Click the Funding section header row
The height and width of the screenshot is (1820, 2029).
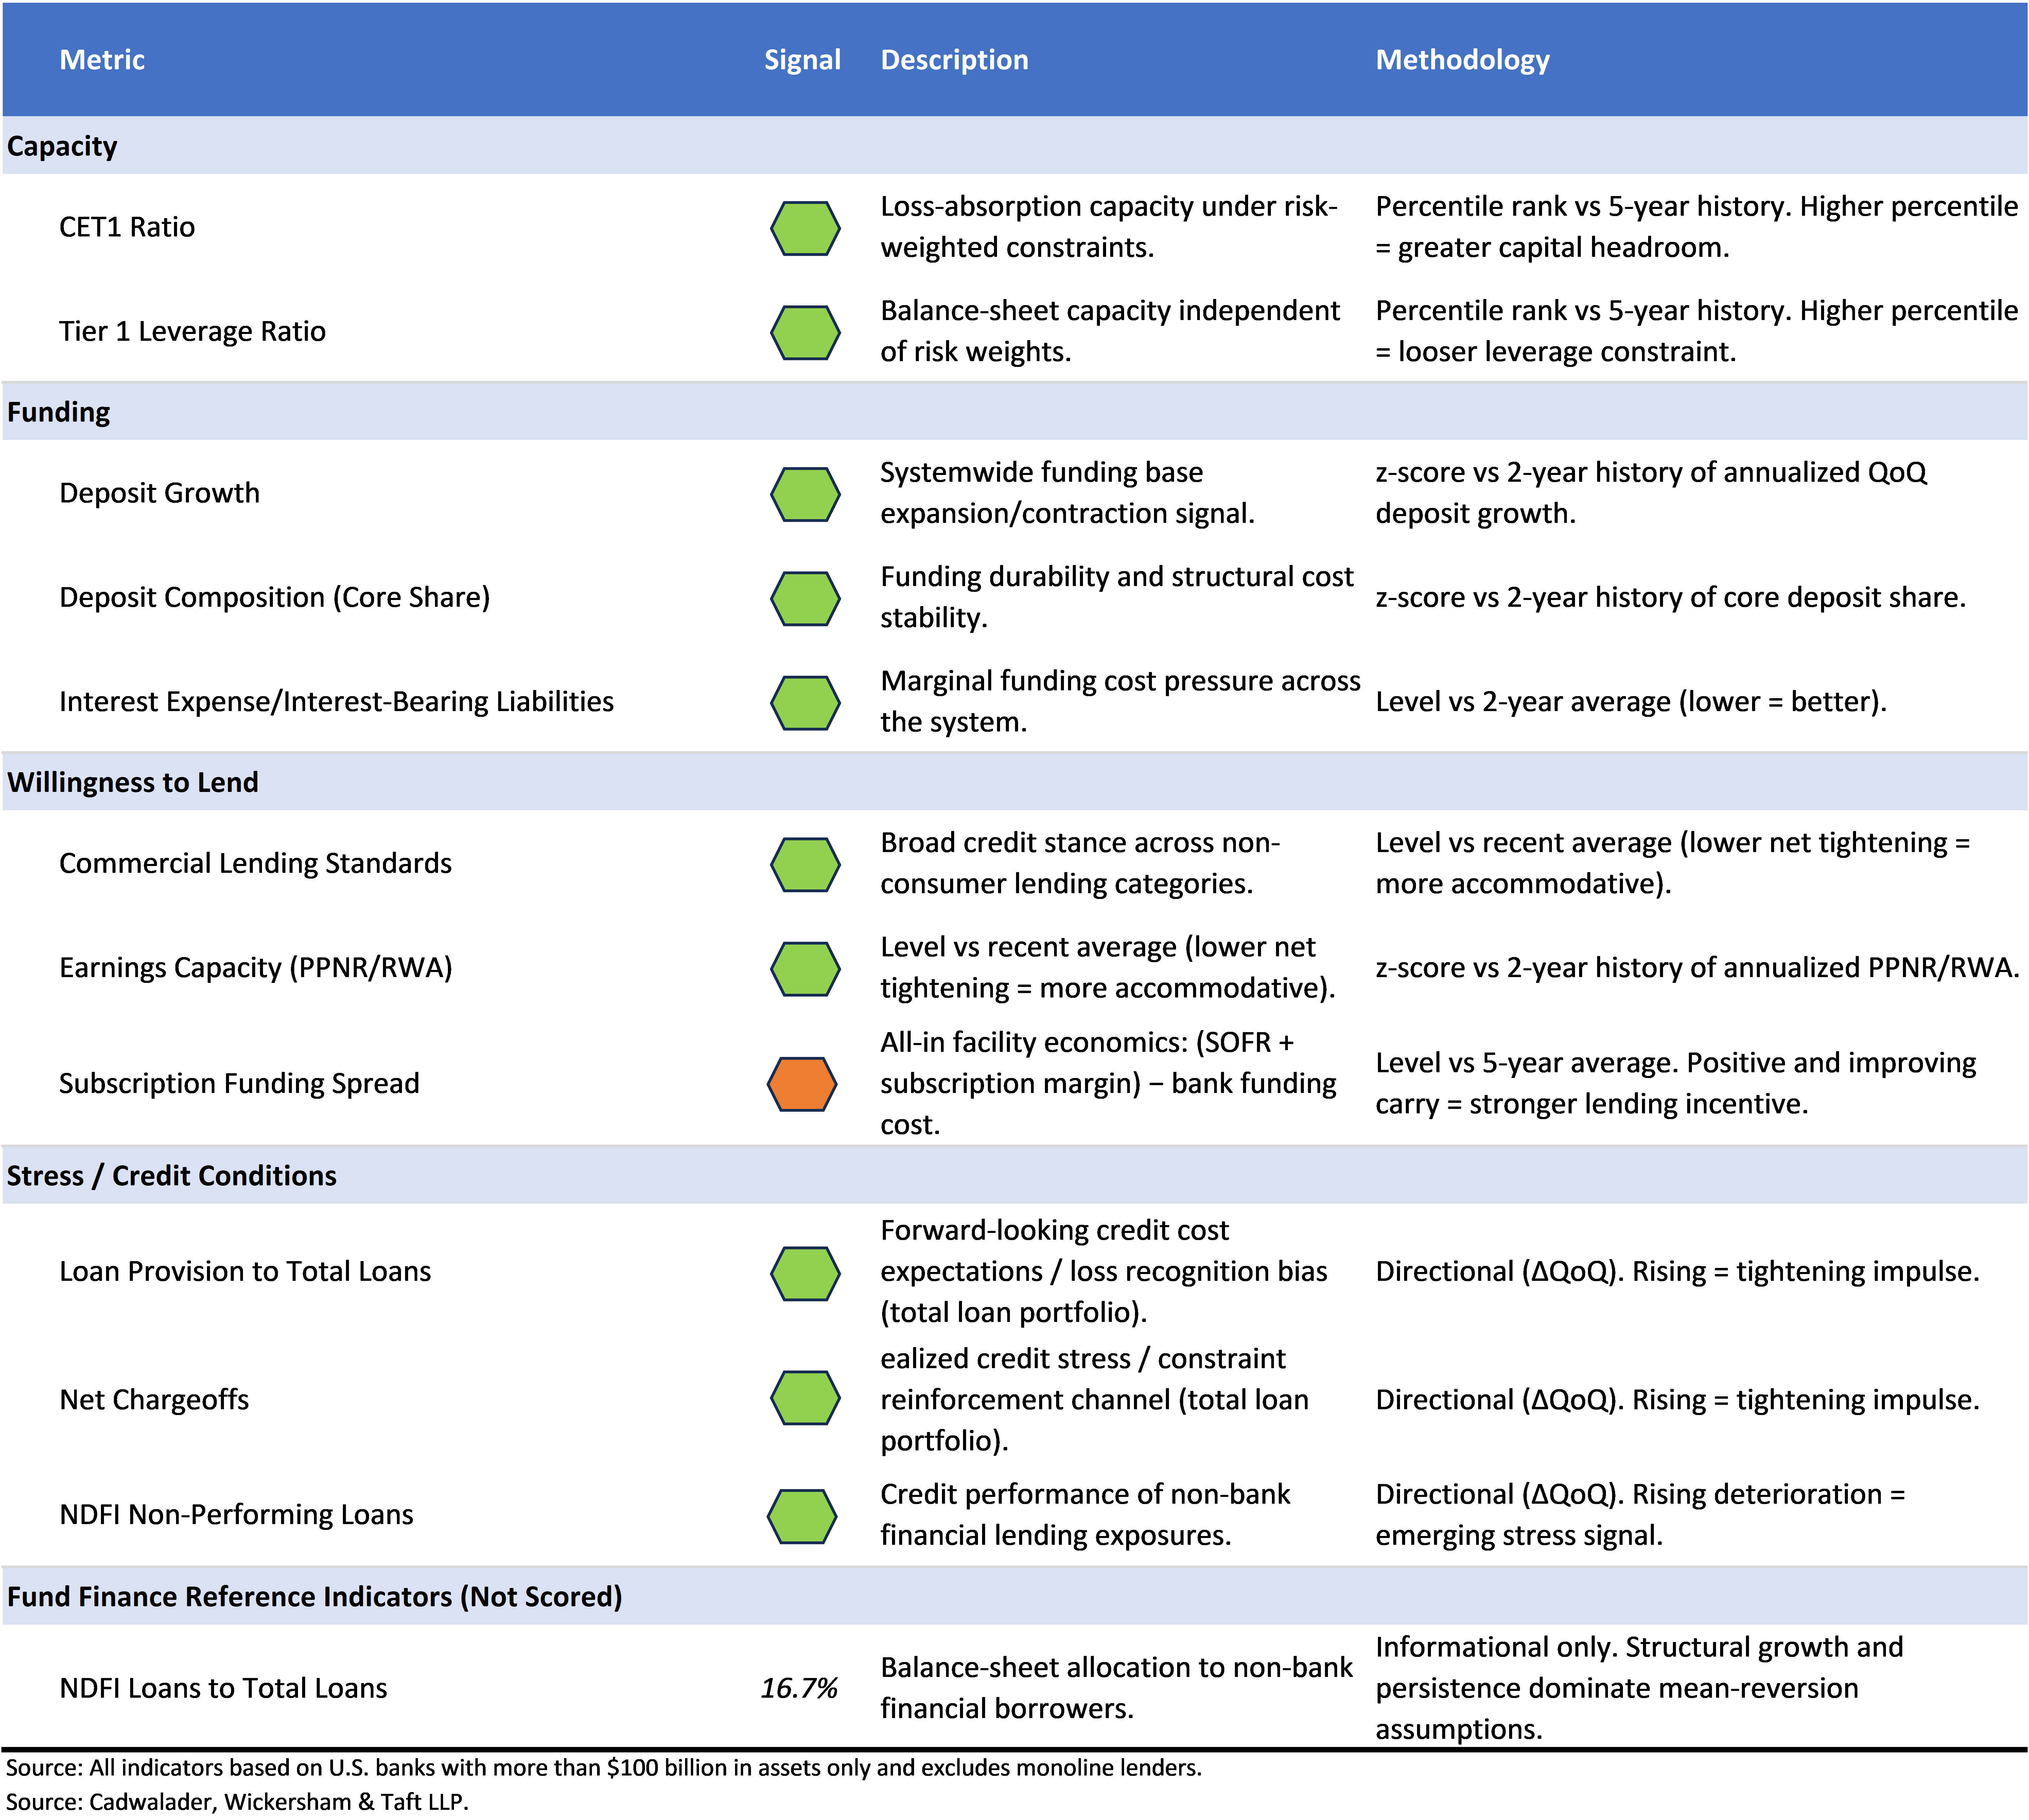(59, 412)
